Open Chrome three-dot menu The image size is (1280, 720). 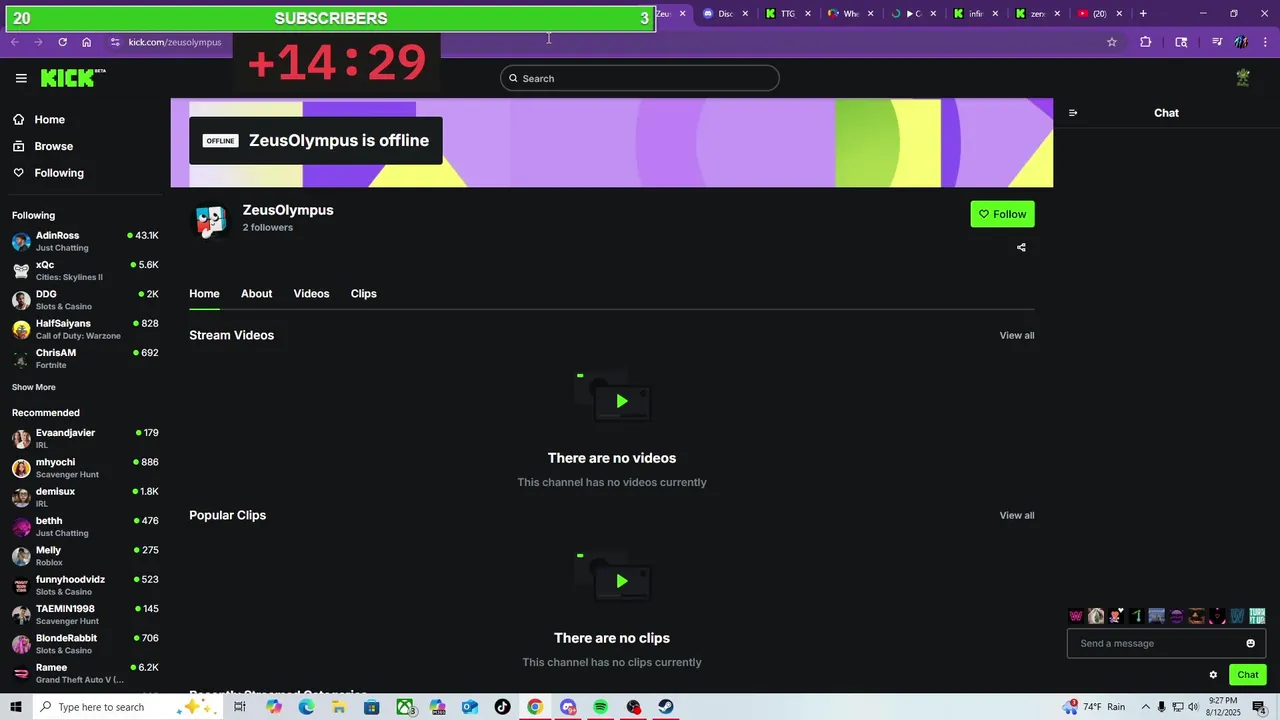tap(1265, 42)
